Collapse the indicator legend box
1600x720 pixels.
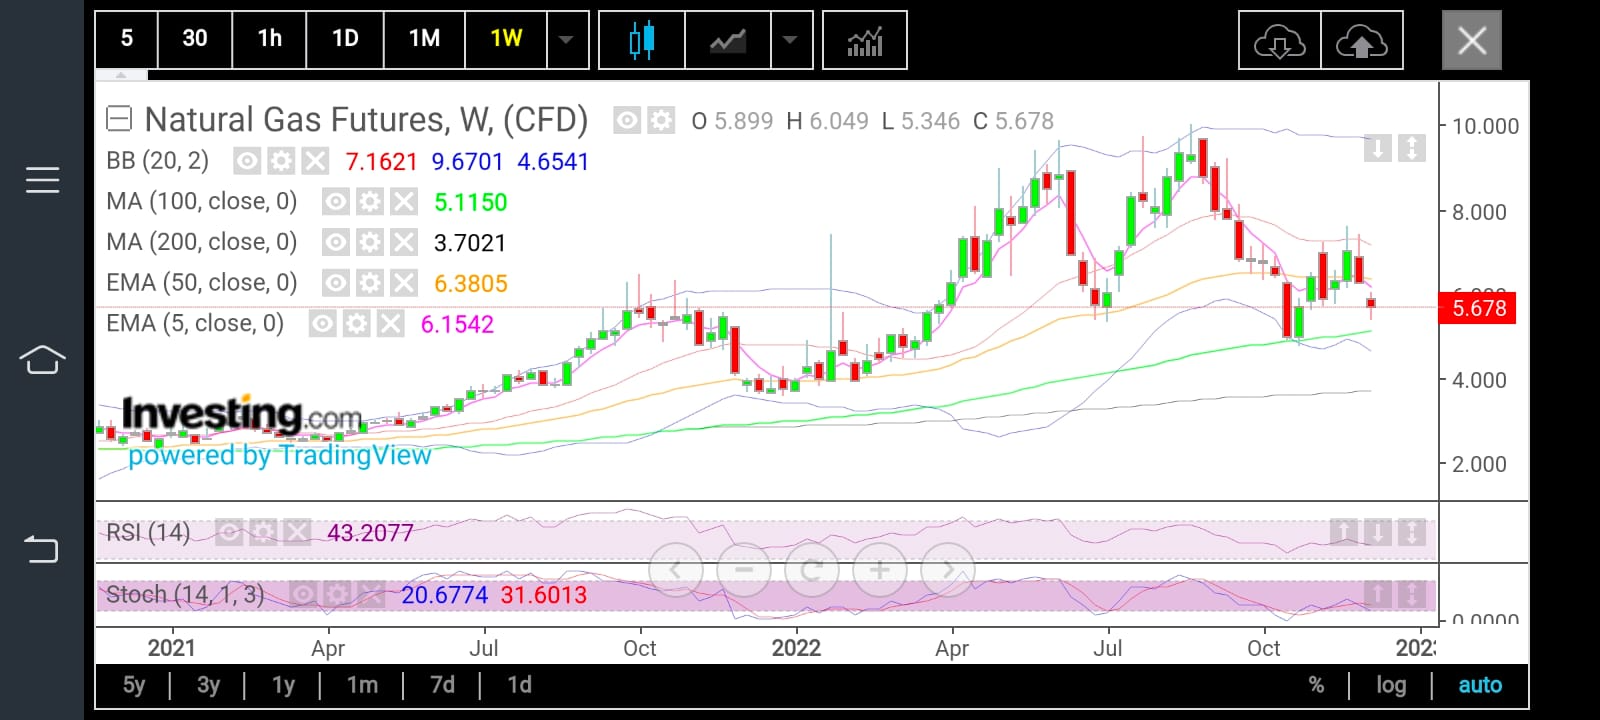coord(119,120)
